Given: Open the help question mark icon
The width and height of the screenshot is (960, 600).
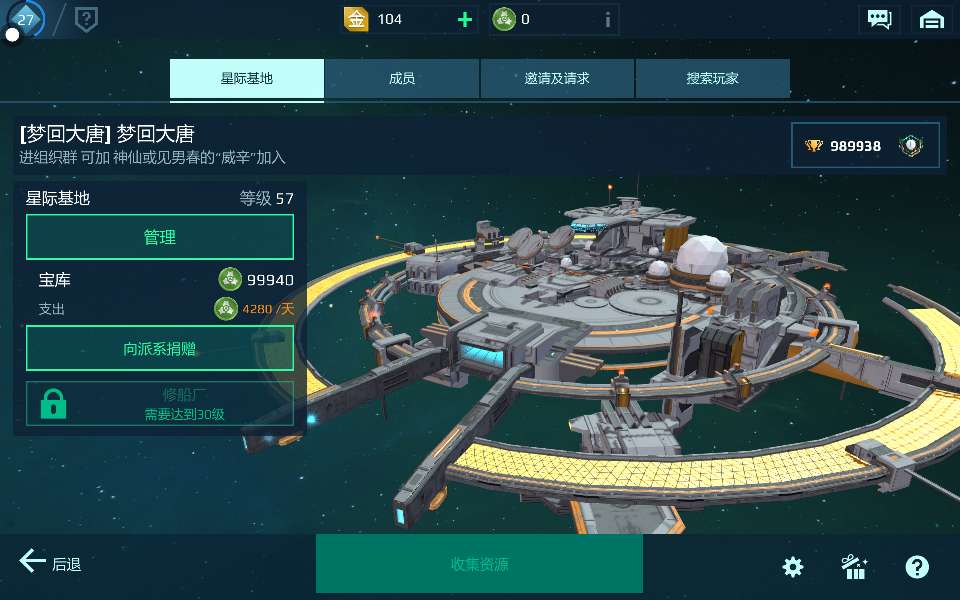Looking at the screenshot, I should (x=917, y=567).
